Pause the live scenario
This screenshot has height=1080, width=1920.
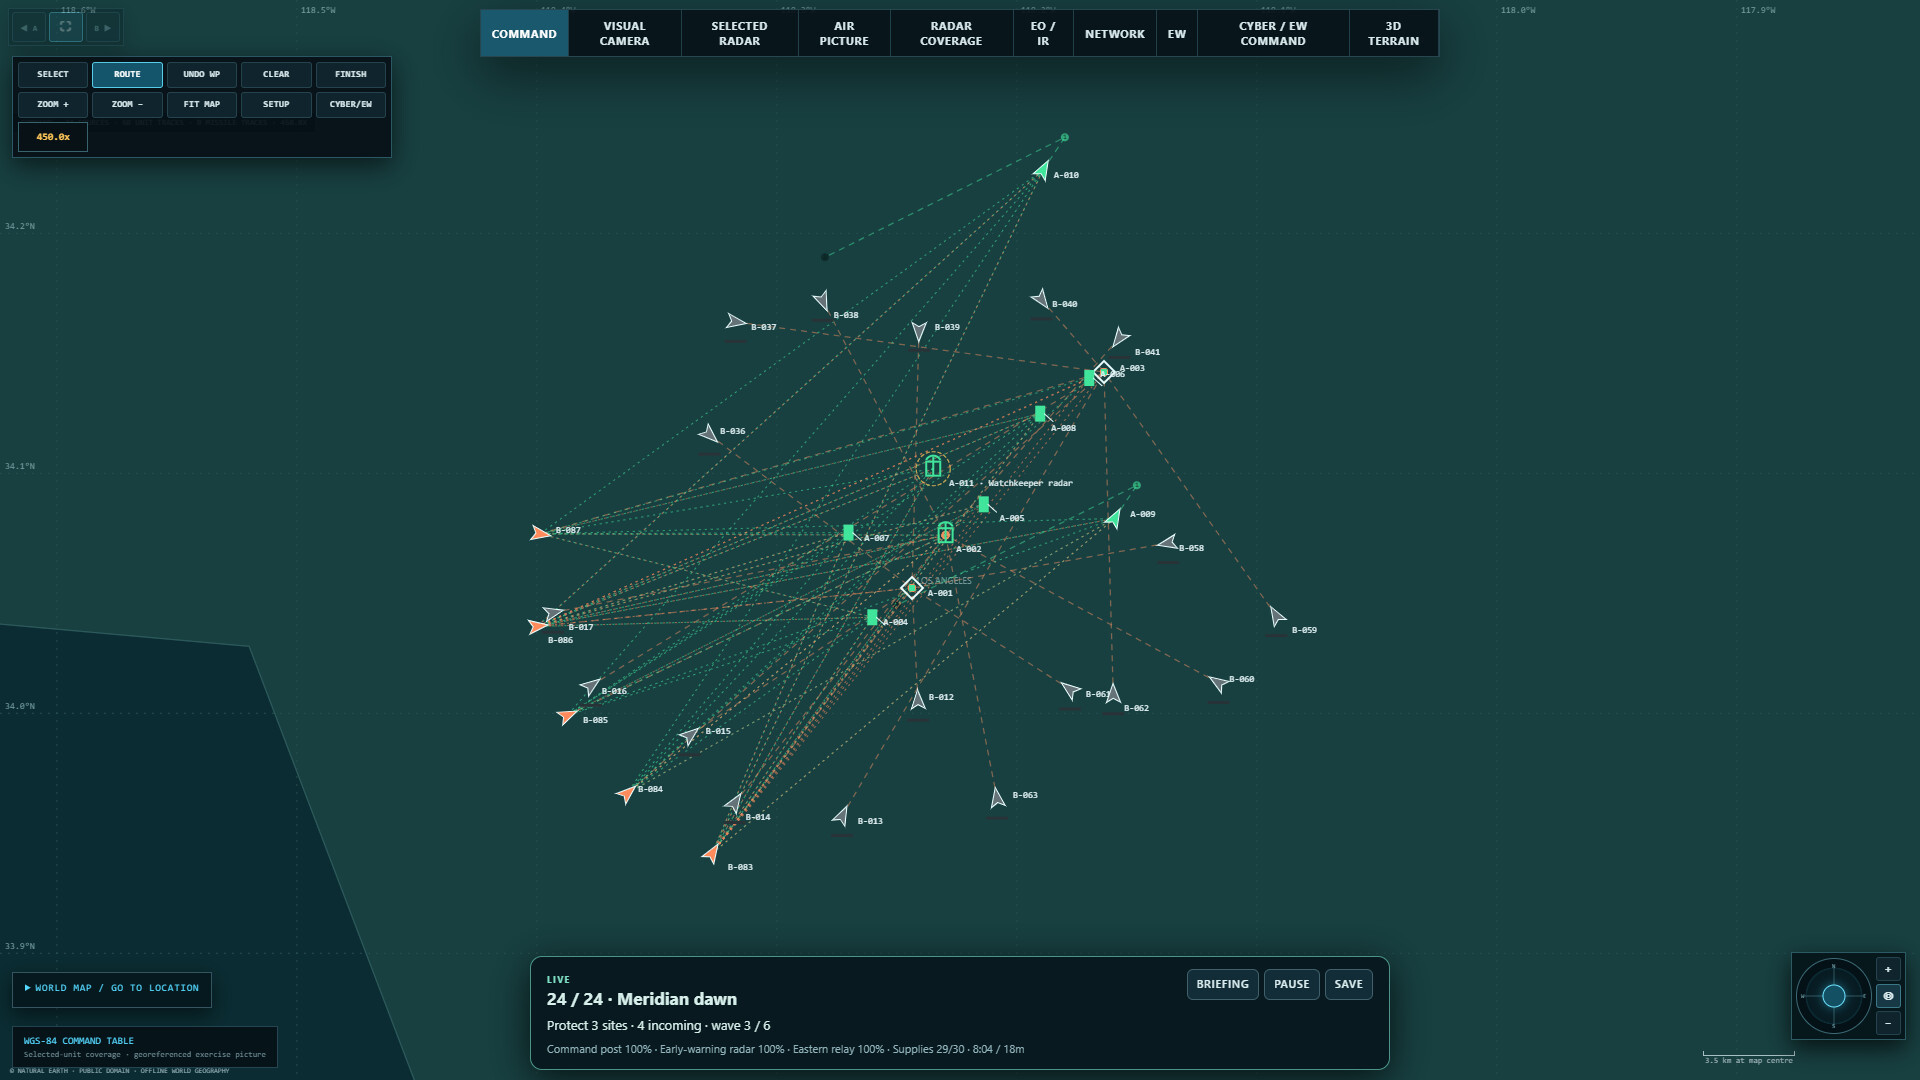(1291, 985)
